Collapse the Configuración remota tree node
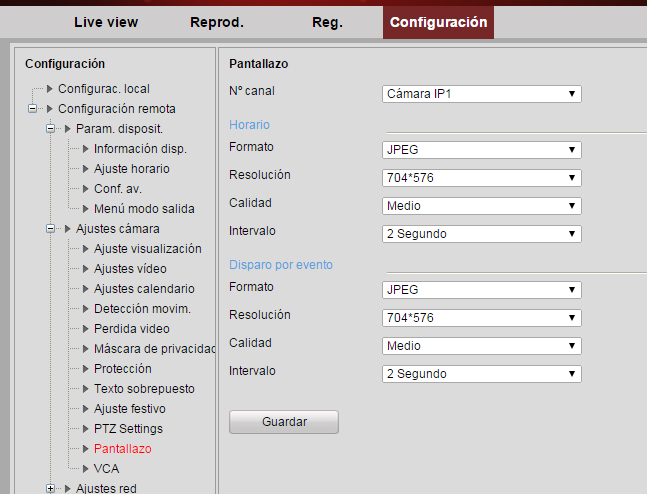Screen dimensions: 647x494 tap(33, 109)
